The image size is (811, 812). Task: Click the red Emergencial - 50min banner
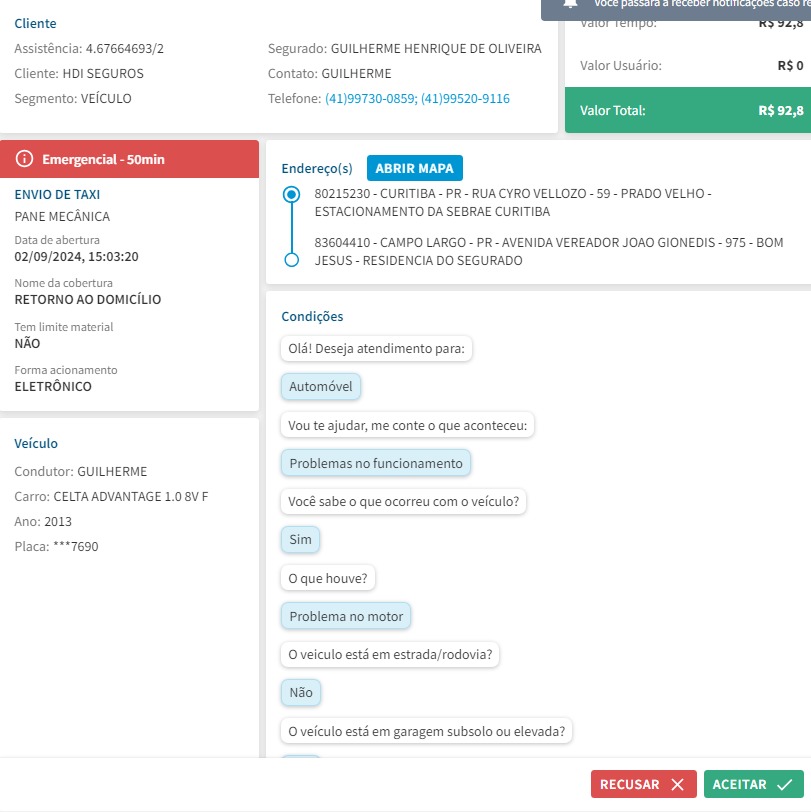pyautogui.click(x=130, y=159)
